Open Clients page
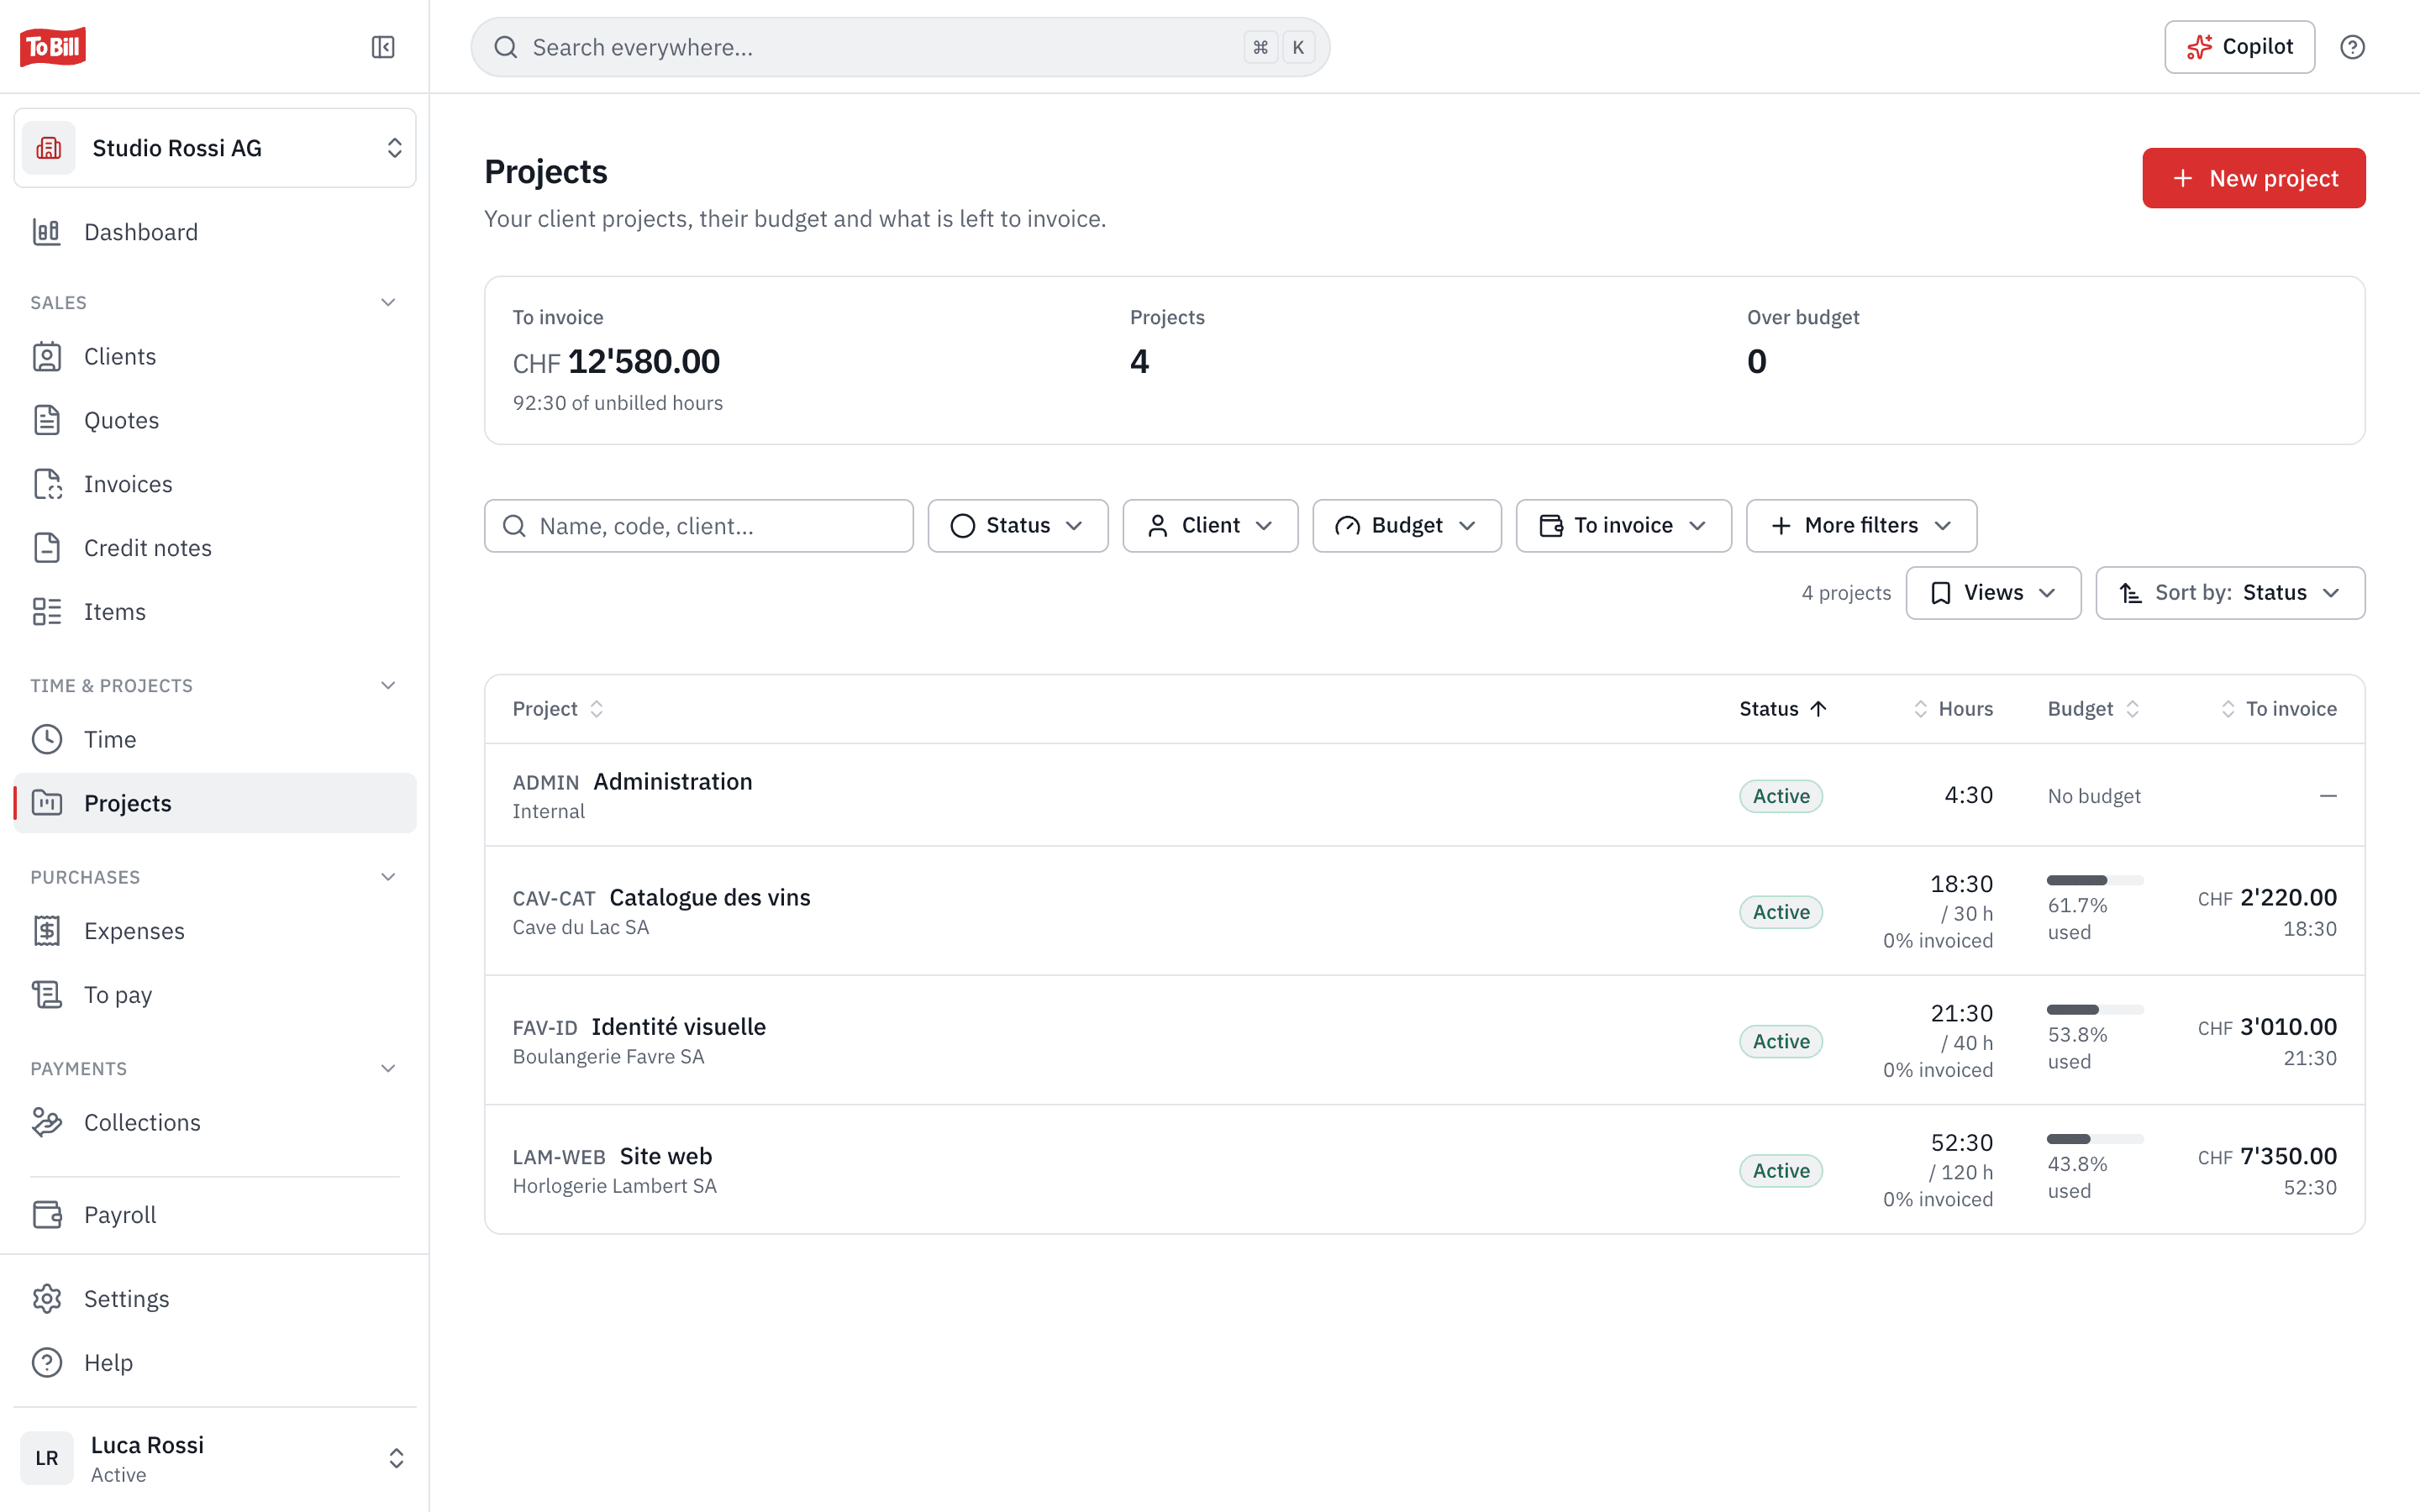 (215, 356)
